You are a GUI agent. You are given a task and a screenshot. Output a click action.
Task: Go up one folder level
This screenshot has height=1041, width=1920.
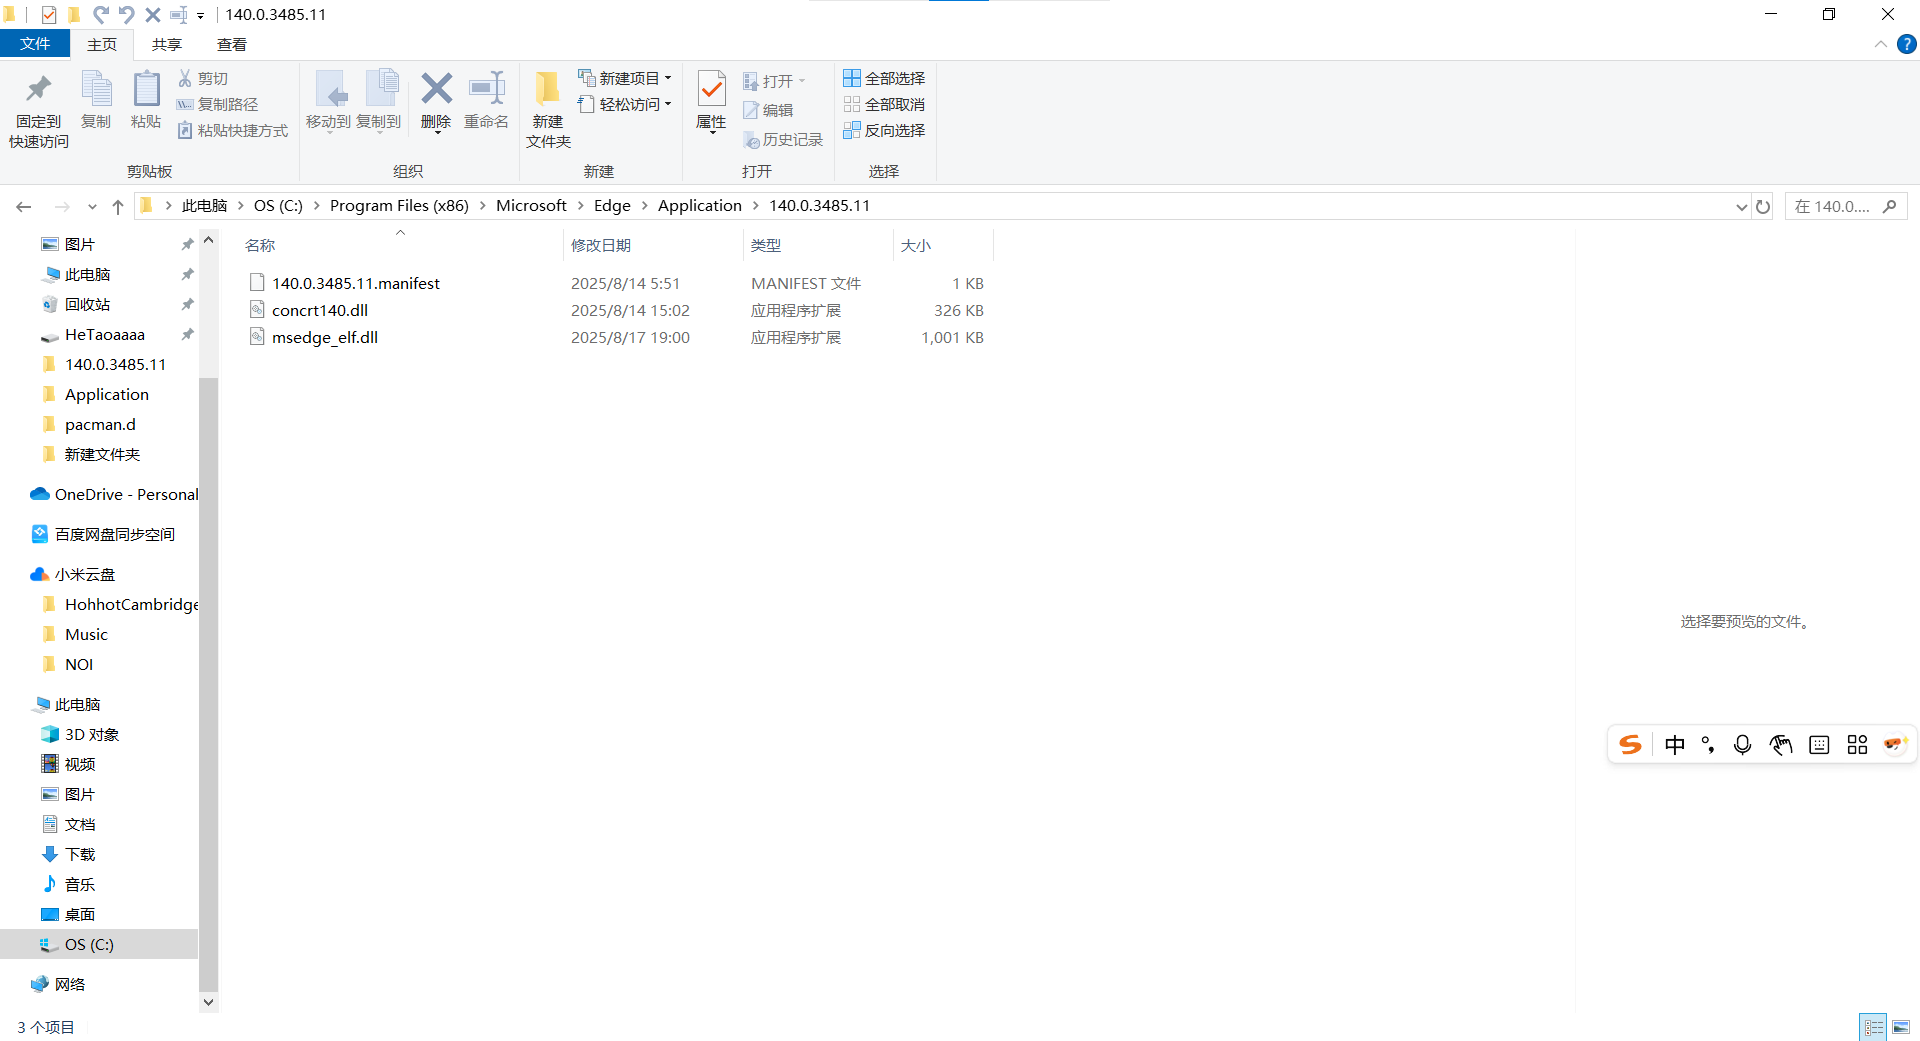coord(118,206)
